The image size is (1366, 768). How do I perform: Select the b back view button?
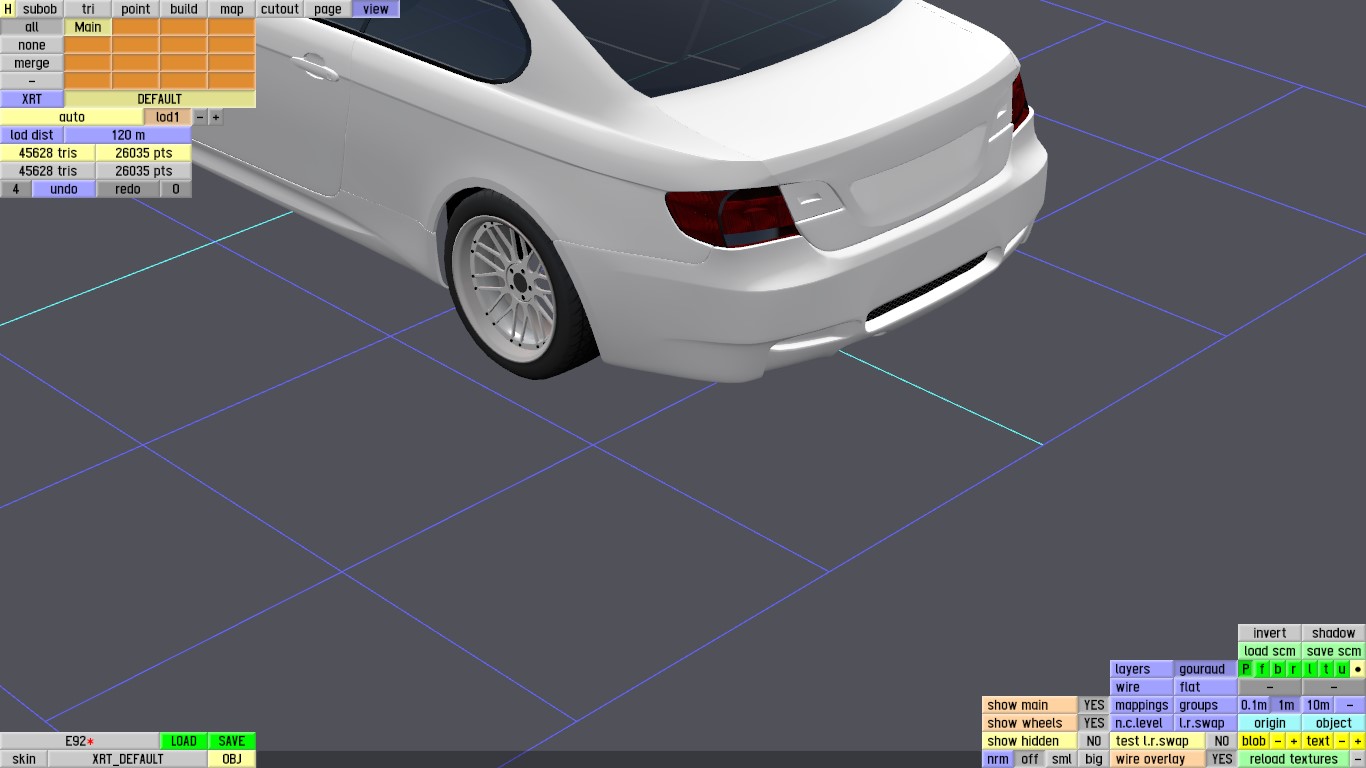1278,669
